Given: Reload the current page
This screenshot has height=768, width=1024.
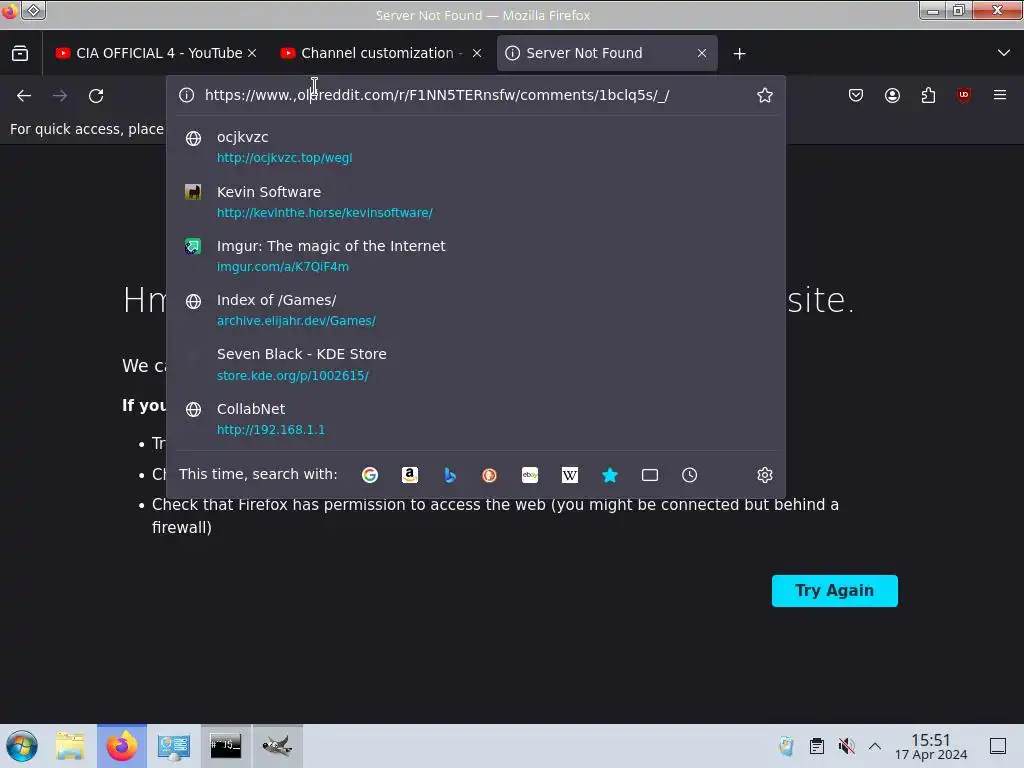Looking at the screenshot, I should click(96, 95).
